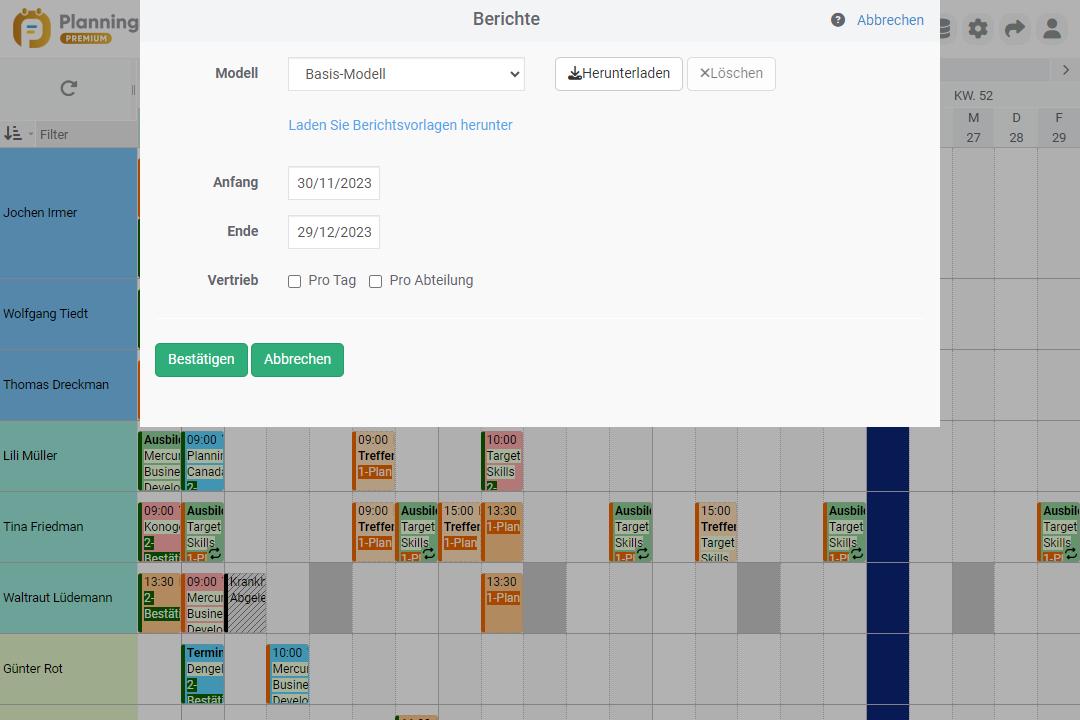Viewport: 1080px width, 720px height.
Task: Click the green Abbrechen button
Action: tap(297, 360)
